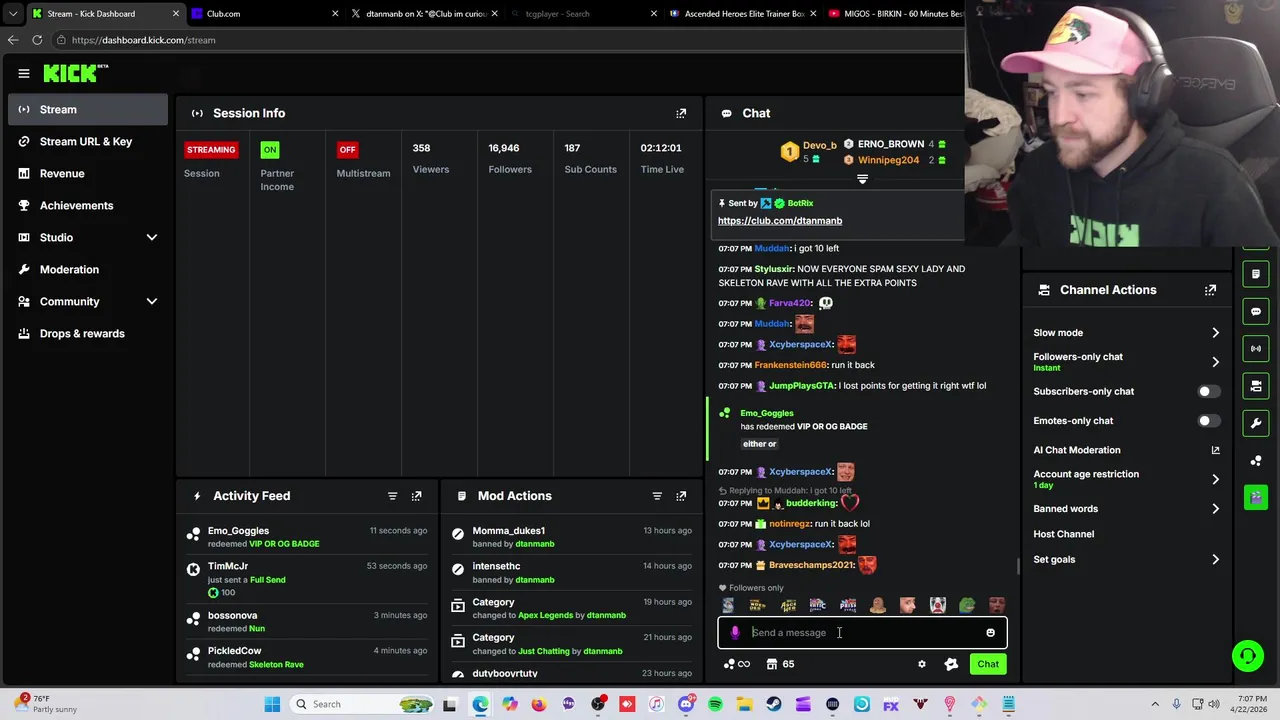
Task: Open the club.com/dtanmanb pinned link
Action: pyautogui.click(x=780, y=221)
